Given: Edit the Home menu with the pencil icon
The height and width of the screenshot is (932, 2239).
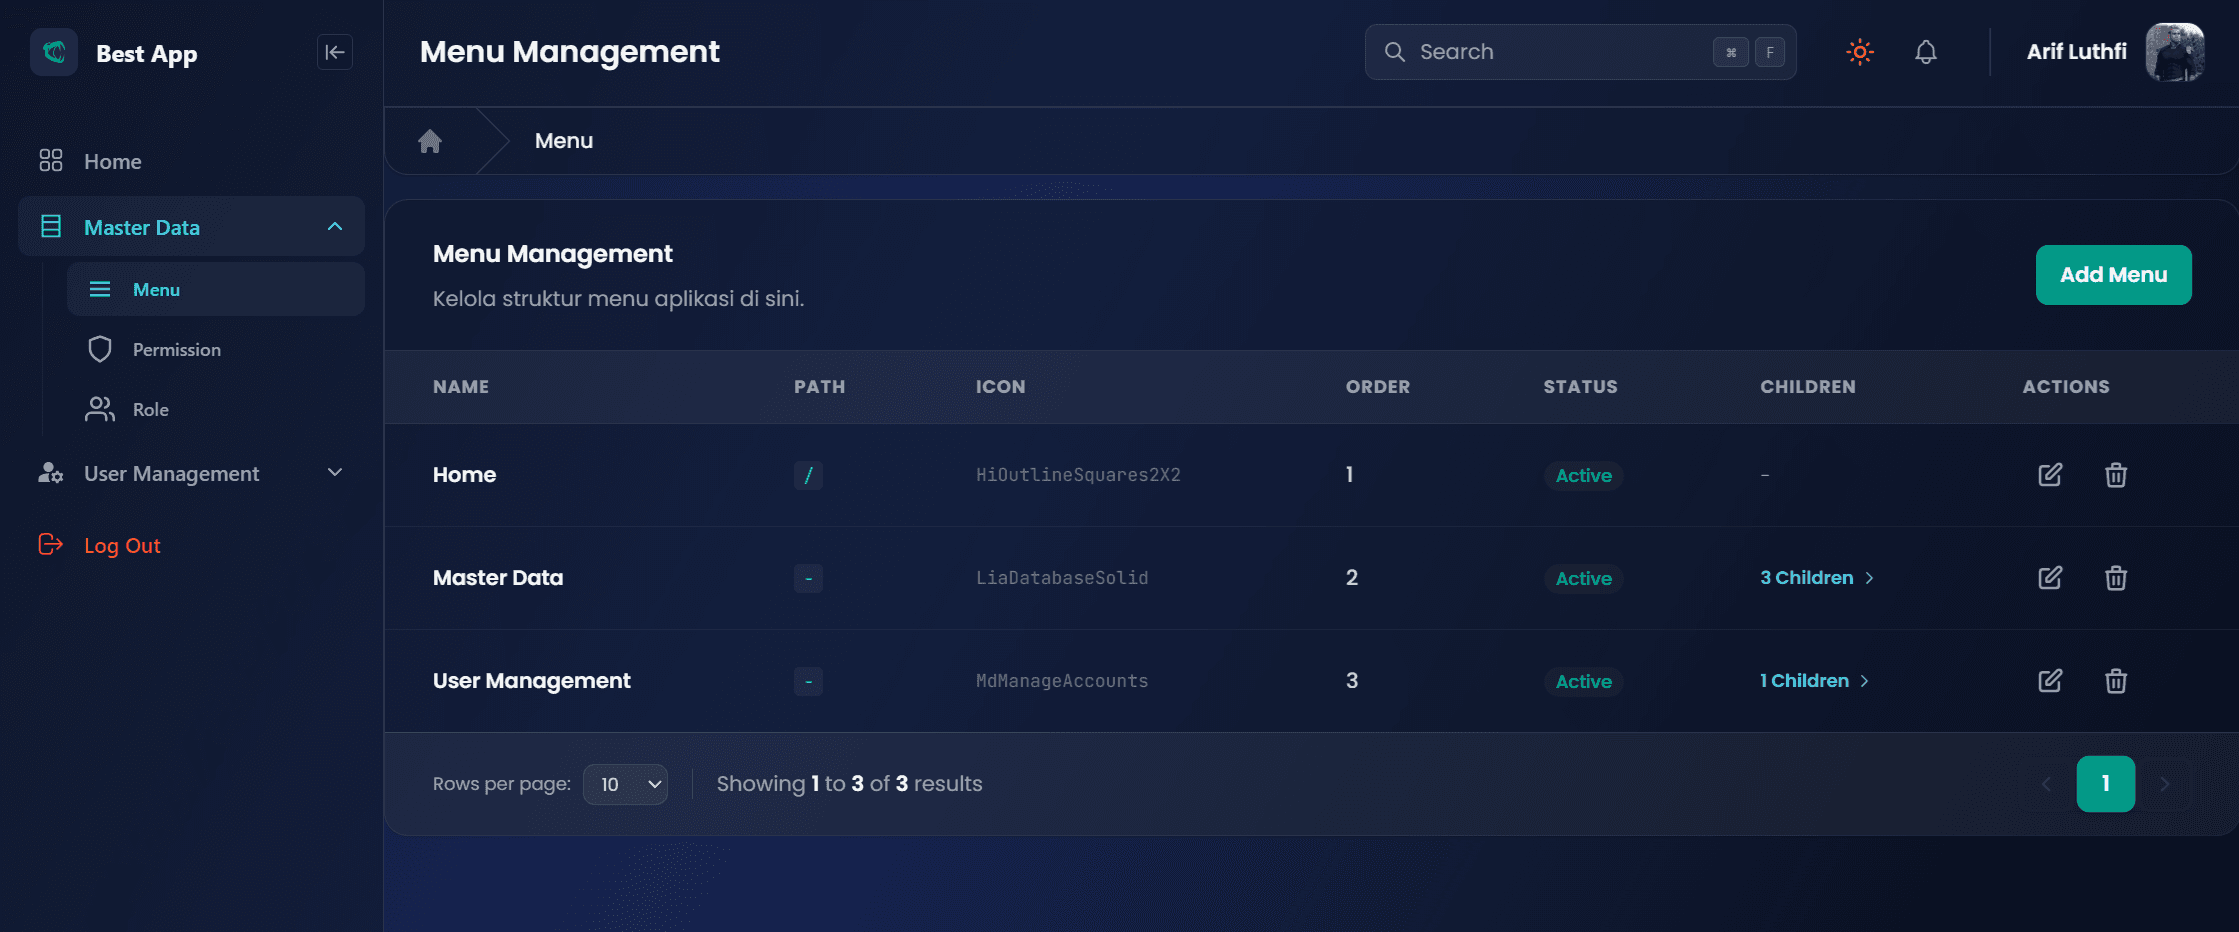Looking at the screenshot, I should click(x=2049, y=475).
